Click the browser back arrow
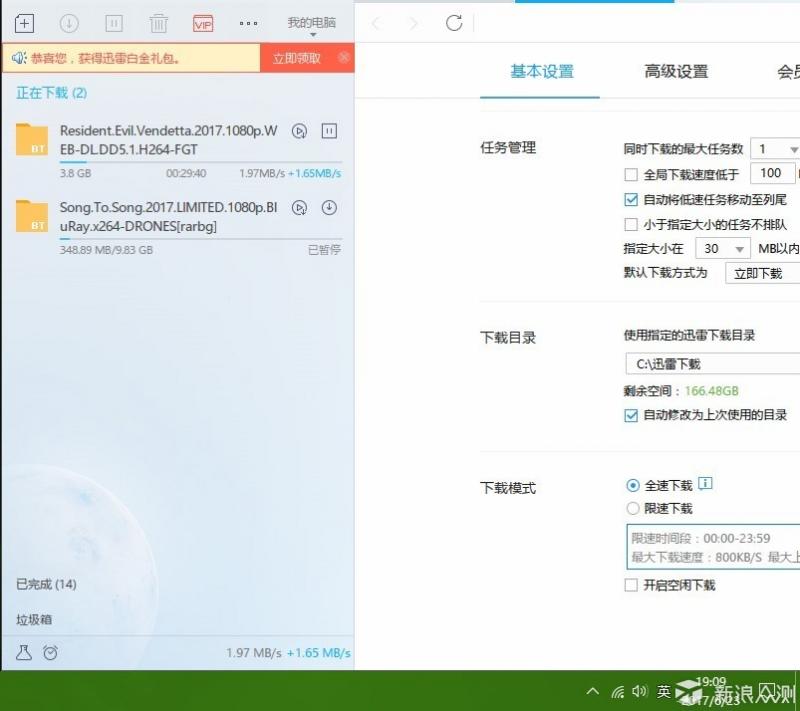Screen dimensions: 800x711 (x=377, y=23)
